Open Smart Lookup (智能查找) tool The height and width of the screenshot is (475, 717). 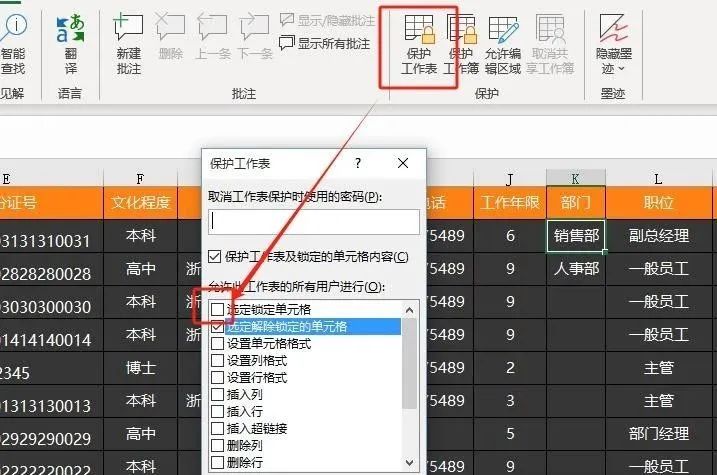click(13, 44)
